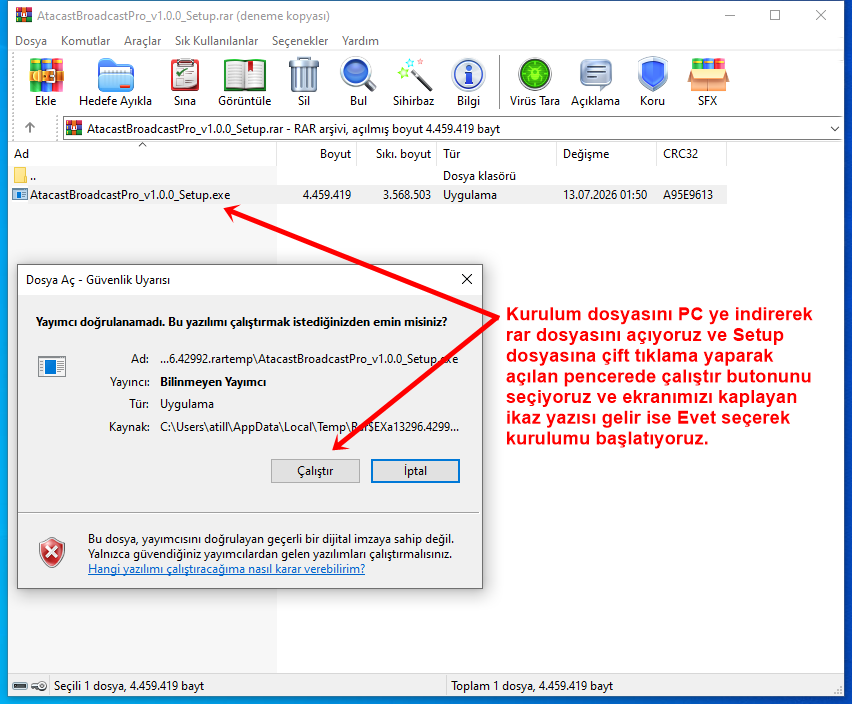Click the Sil trash can icon

(304, 75)
